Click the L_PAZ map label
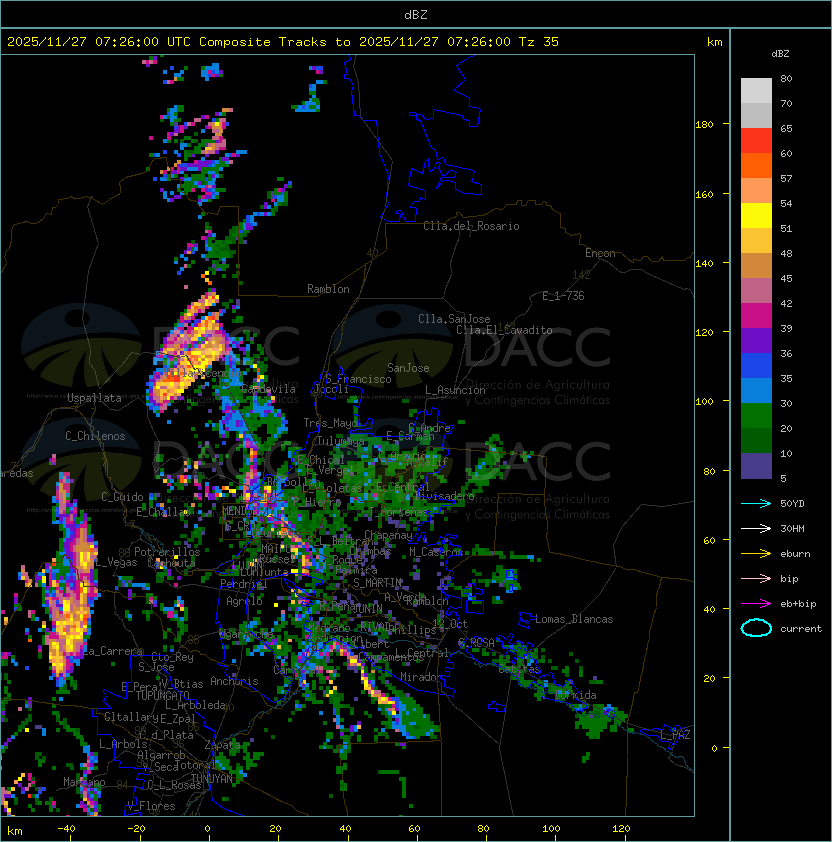 675,735
